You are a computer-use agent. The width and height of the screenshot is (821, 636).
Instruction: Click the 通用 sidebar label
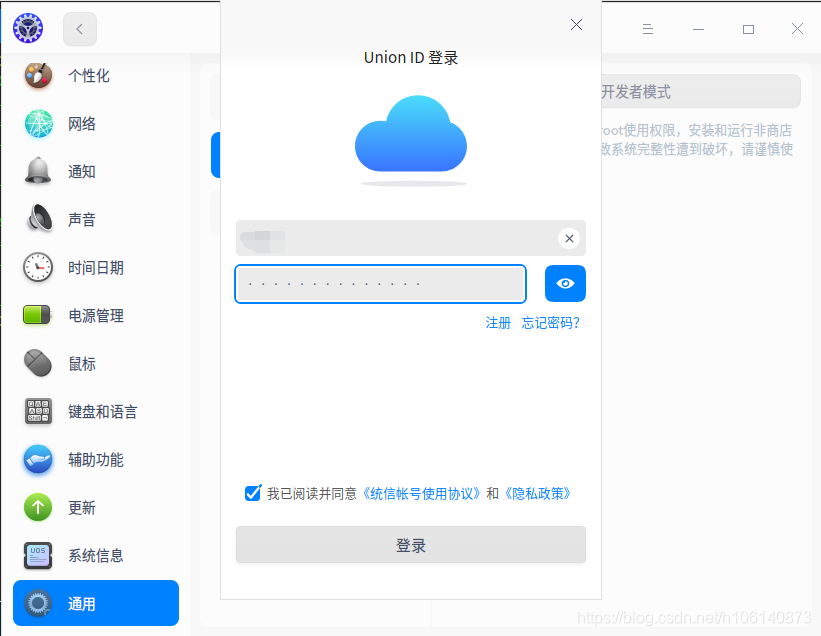(x=82, y=604)
